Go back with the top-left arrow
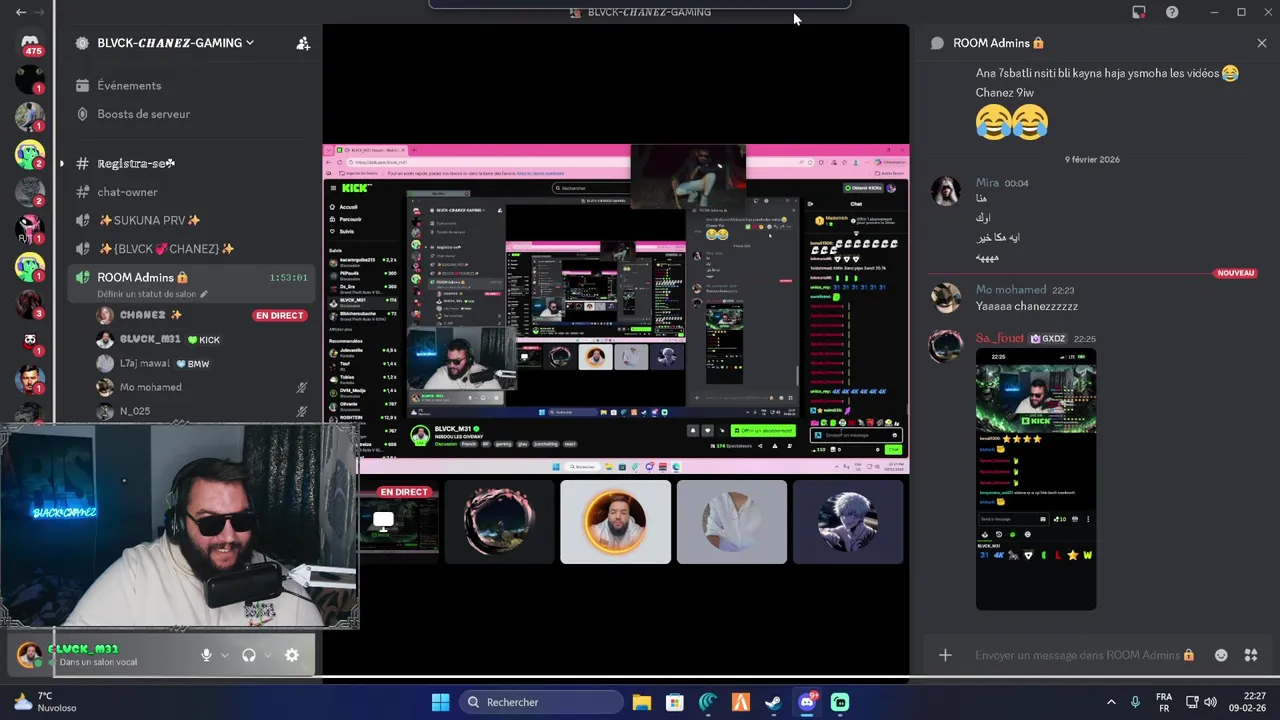The image size is (1280, 720). [x=21, y=12]
